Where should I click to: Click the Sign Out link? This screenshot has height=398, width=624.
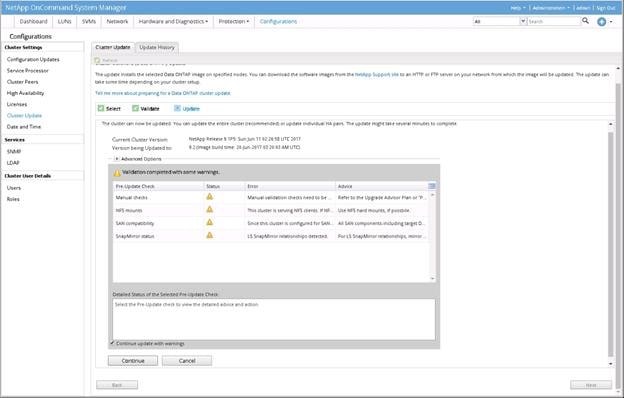point(606,8)
